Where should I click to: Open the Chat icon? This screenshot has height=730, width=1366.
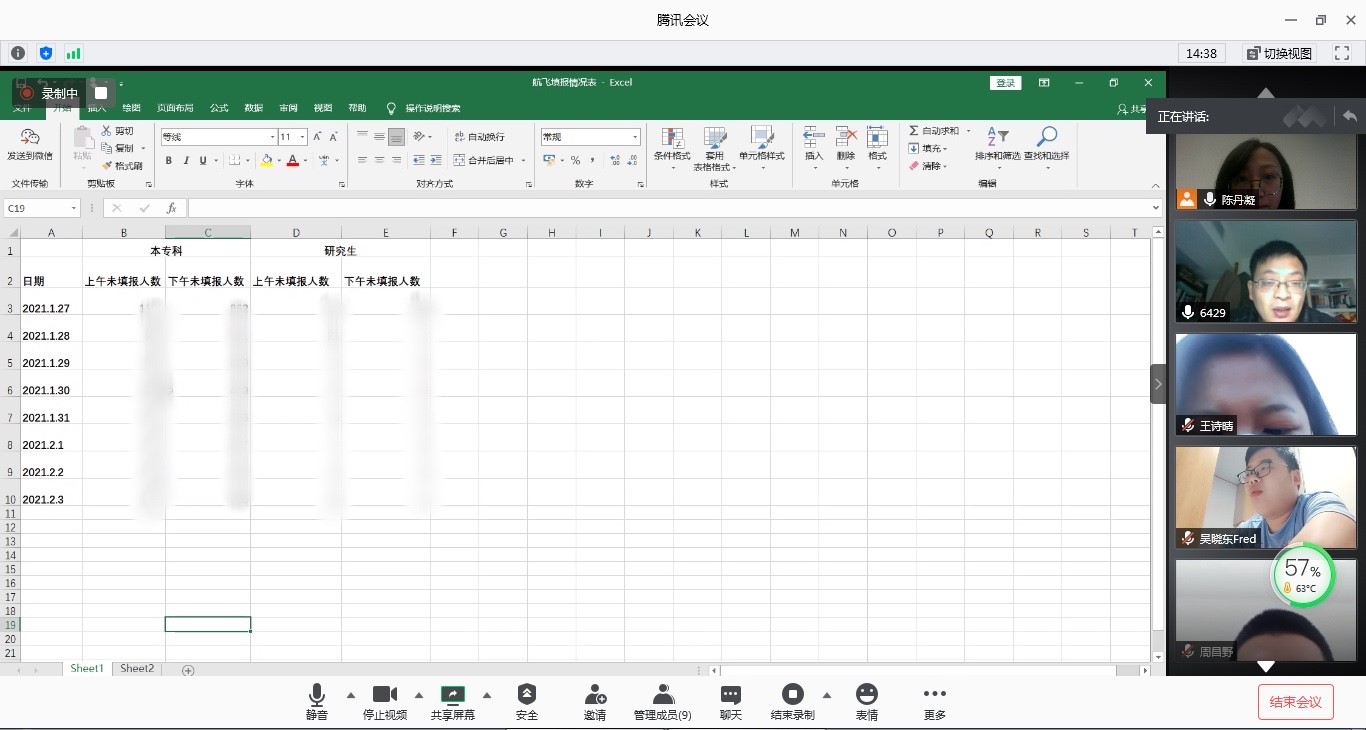pyautogui.click(x=731, y=695)
